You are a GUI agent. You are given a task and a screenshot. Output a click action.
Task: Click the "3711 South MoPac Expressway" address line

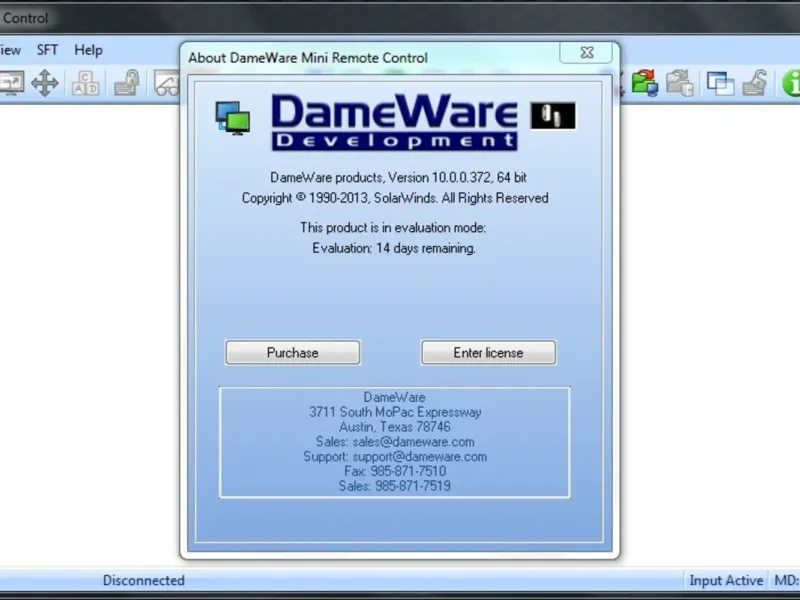tap(395, 412)
